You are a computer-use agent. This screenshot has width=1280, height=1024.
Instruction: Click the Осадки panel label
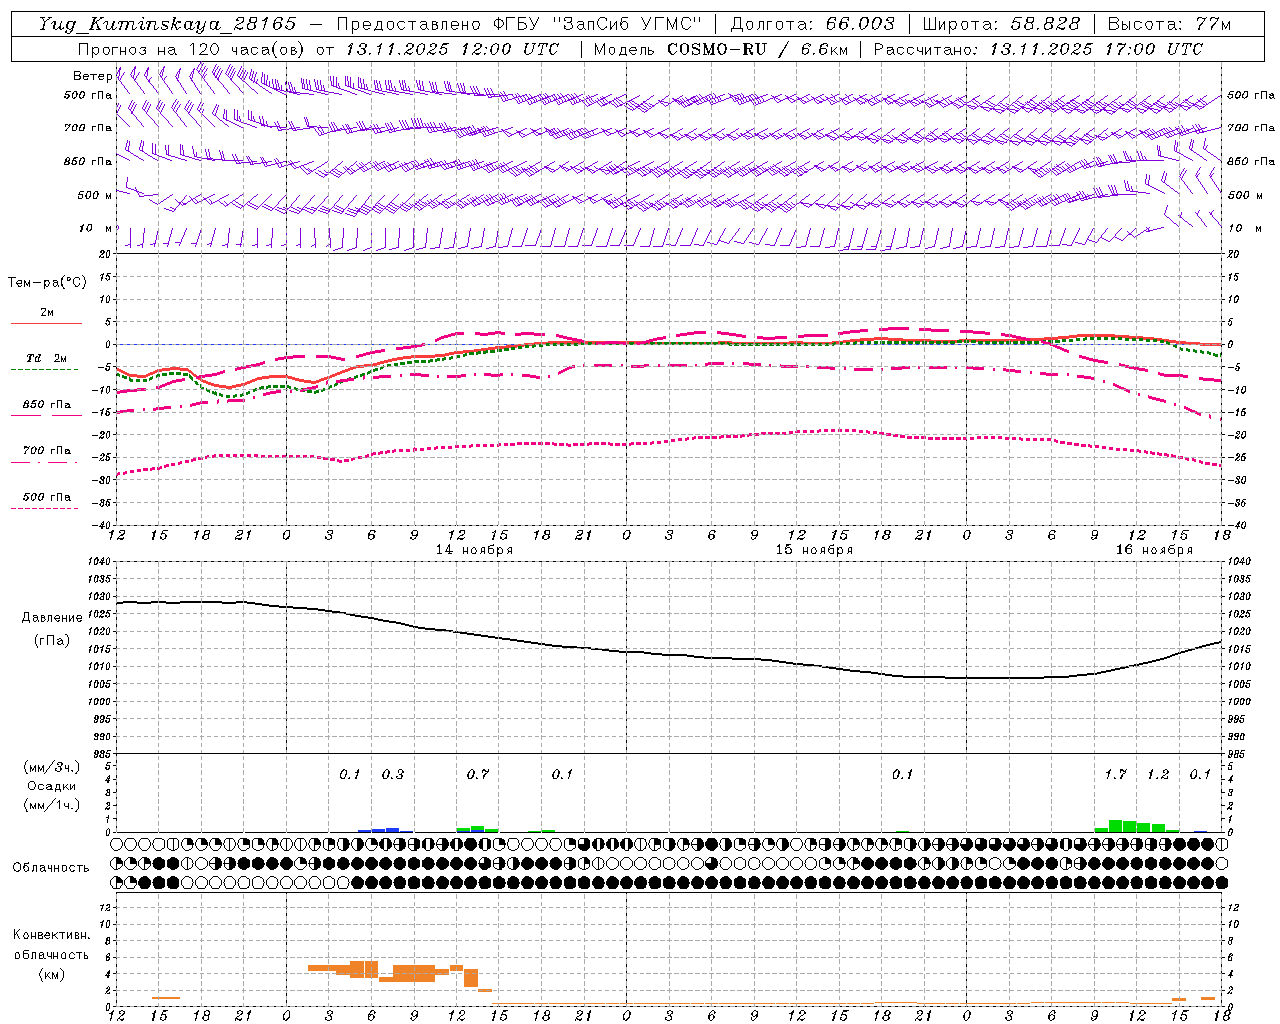pos(51,786)
